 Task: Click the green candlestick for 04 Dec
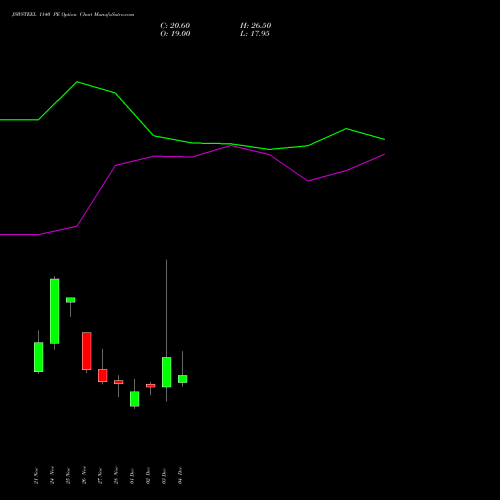click(183, 379)
